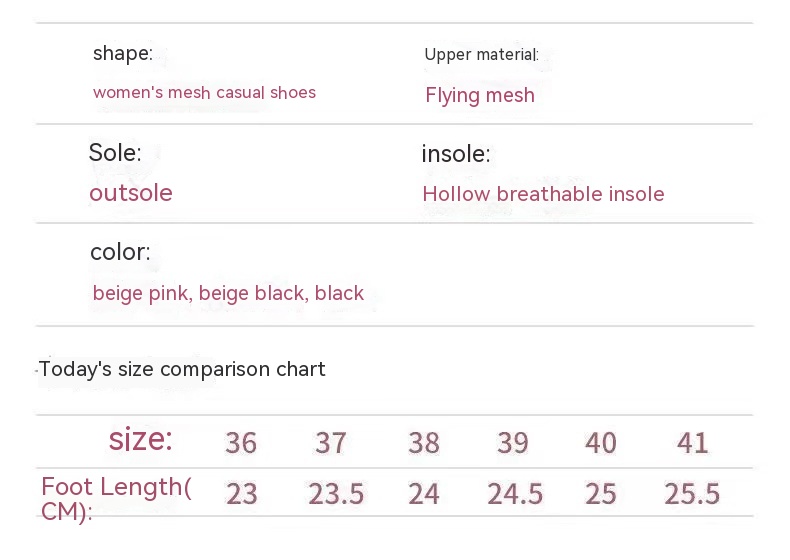
Task: Select the 'Flying mesh' material value
Action: point(480,96)
